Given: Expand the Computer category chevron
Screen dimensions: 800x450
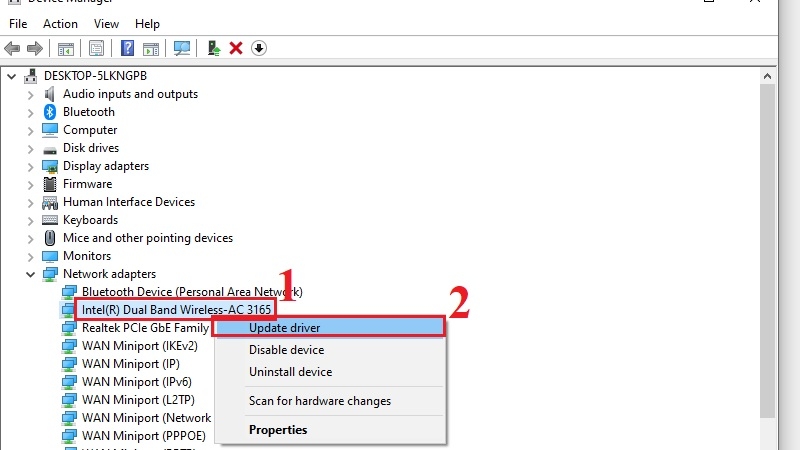Looking at the screenshot, I should [30, 131].
